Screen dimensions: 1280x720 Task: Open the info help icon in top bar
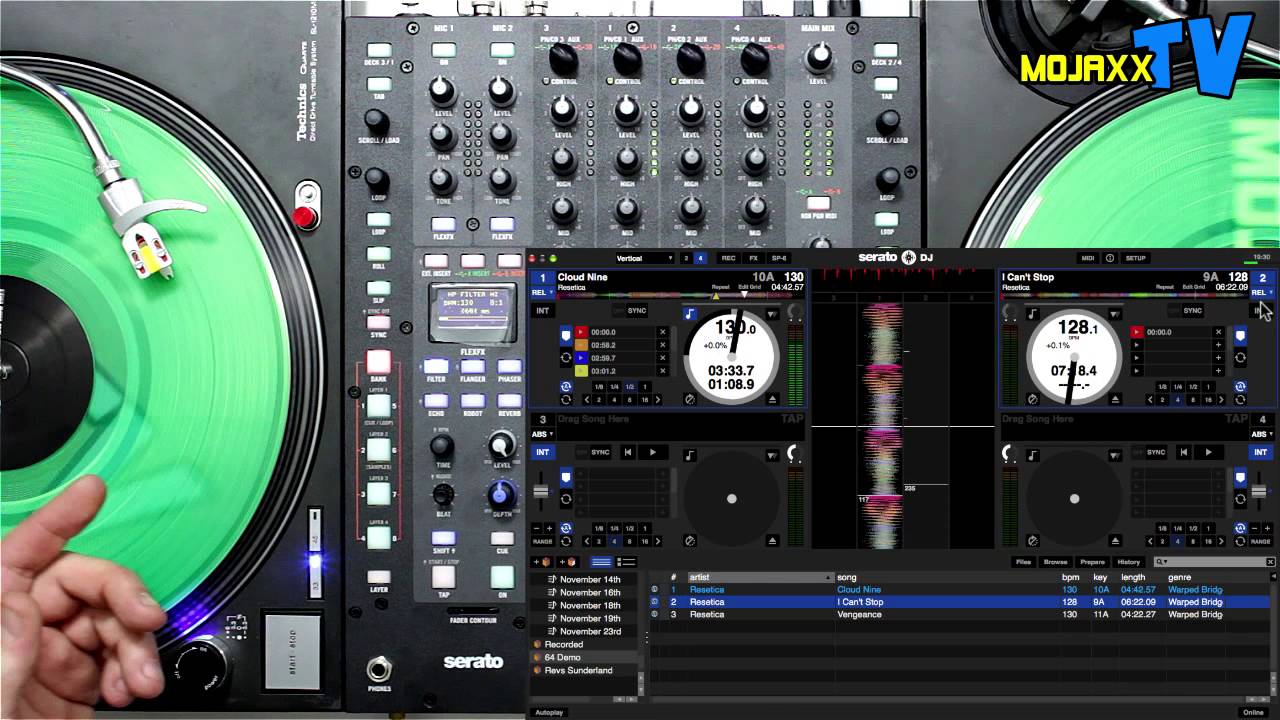tap(1110, 258)
